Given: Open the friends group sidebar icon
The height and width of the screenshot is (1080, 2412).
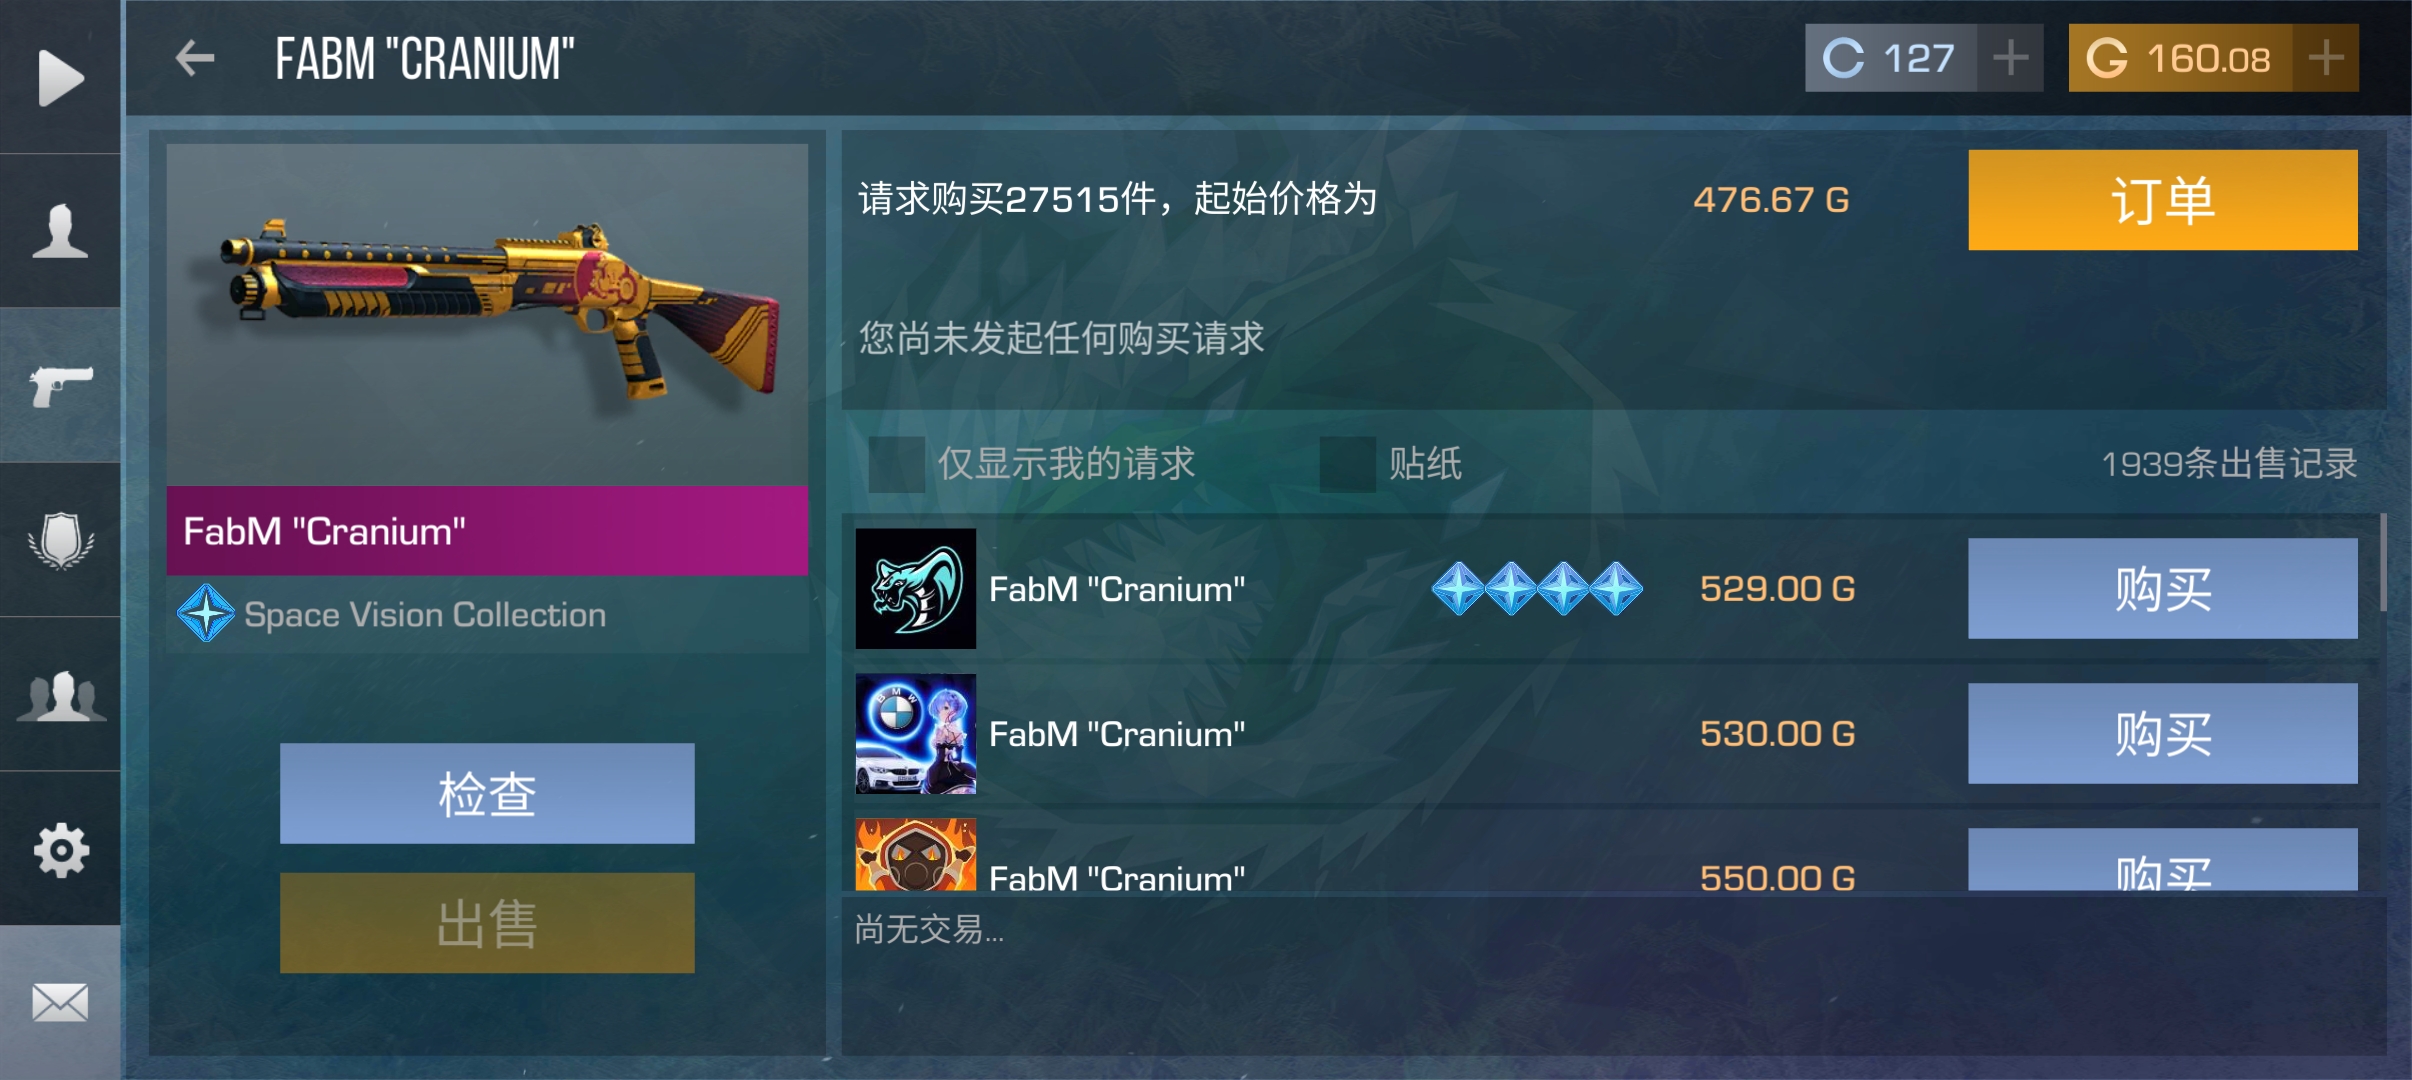Looking at the screenshot, I should click(x=61, y=695).
